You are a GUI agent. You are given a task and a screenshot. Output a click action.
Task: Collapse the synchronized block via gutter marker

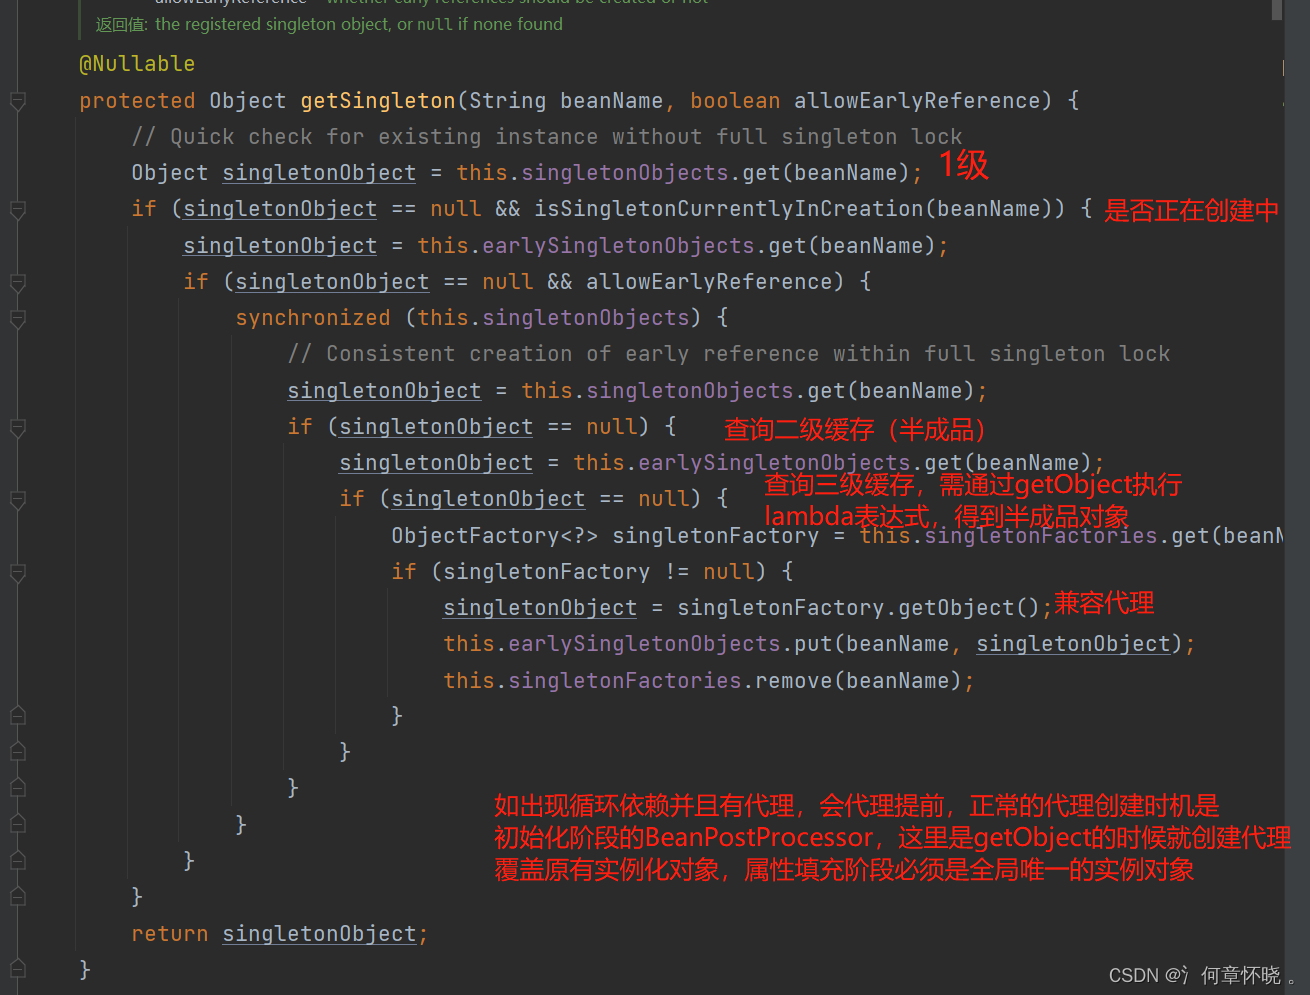pos(17,319)
